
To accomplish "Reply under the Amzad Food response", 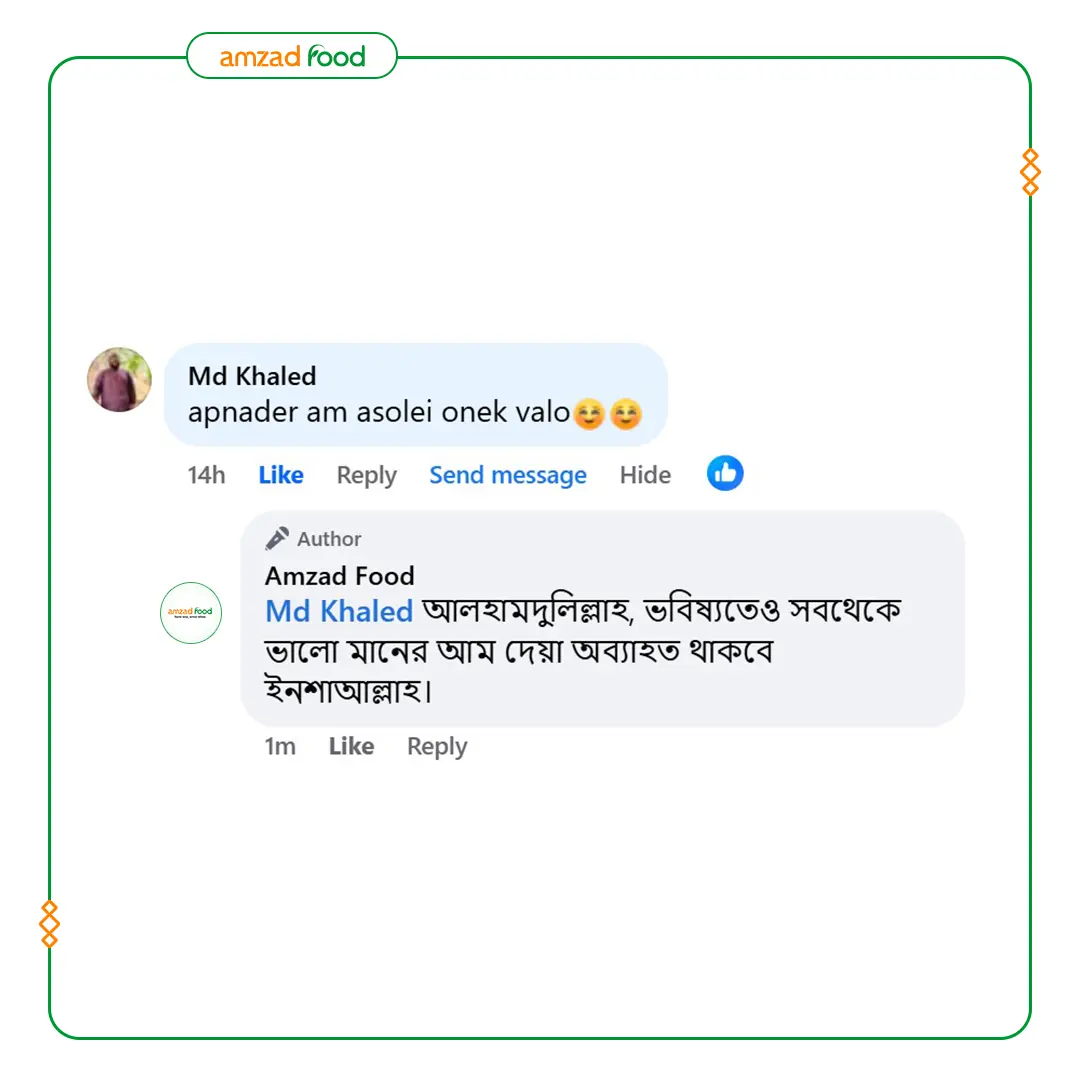I will [437, 746].
